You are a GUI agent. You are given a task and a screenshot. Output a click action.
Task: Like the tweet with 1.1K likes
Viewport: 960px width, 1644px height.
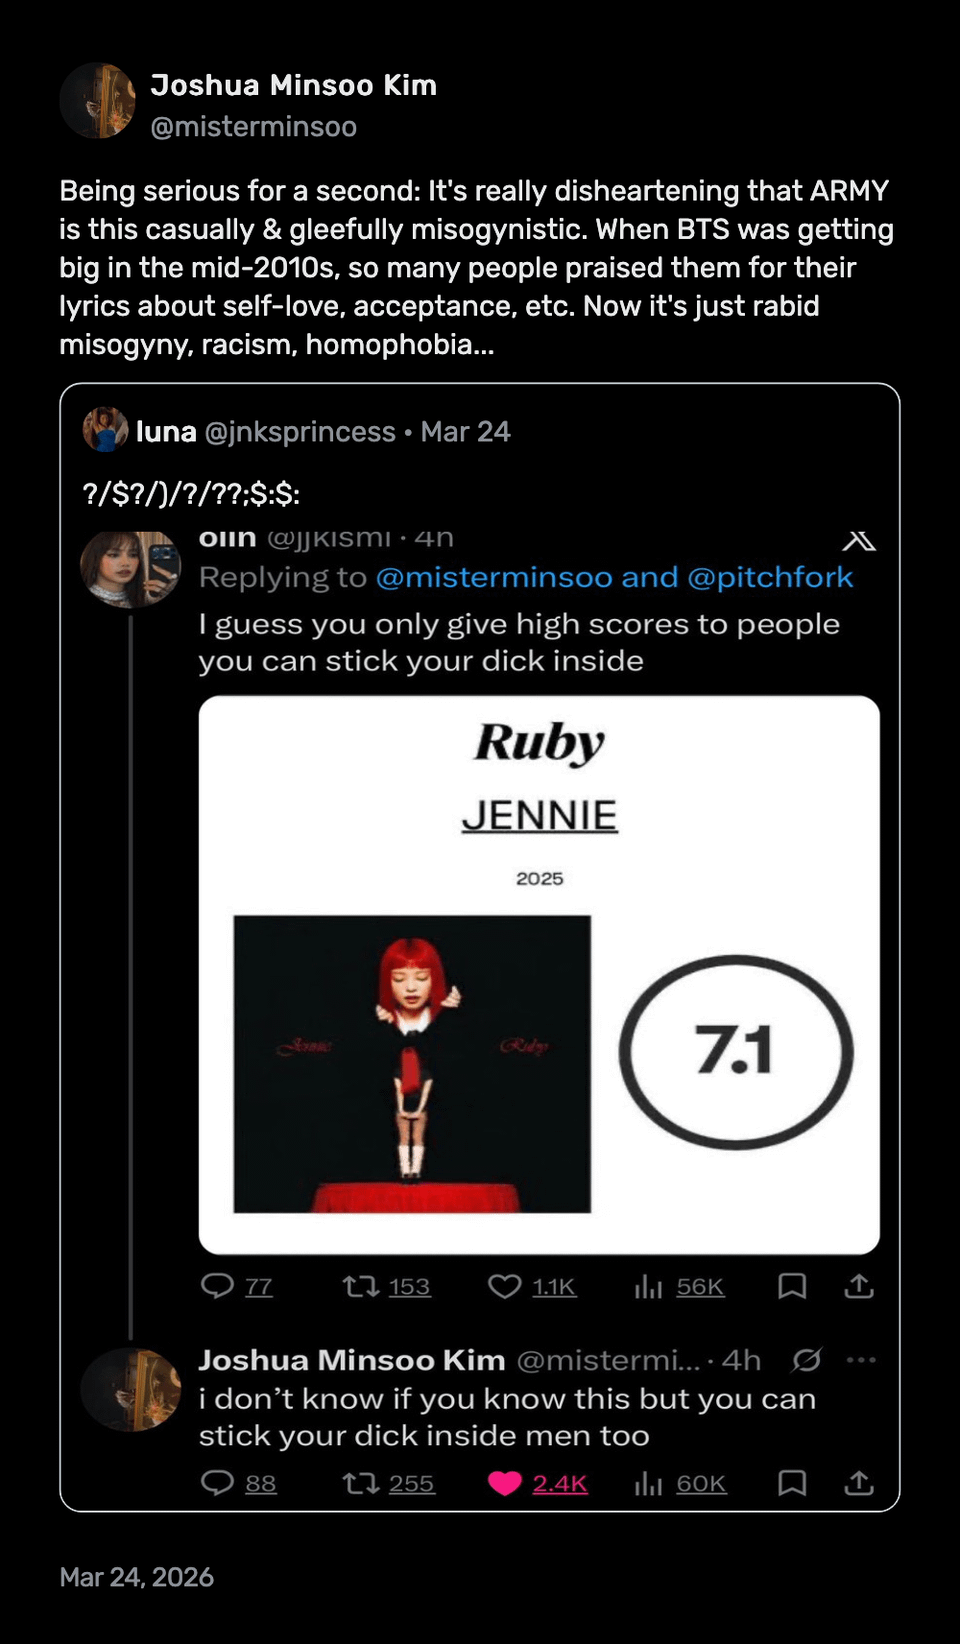tap(505, 1286)
